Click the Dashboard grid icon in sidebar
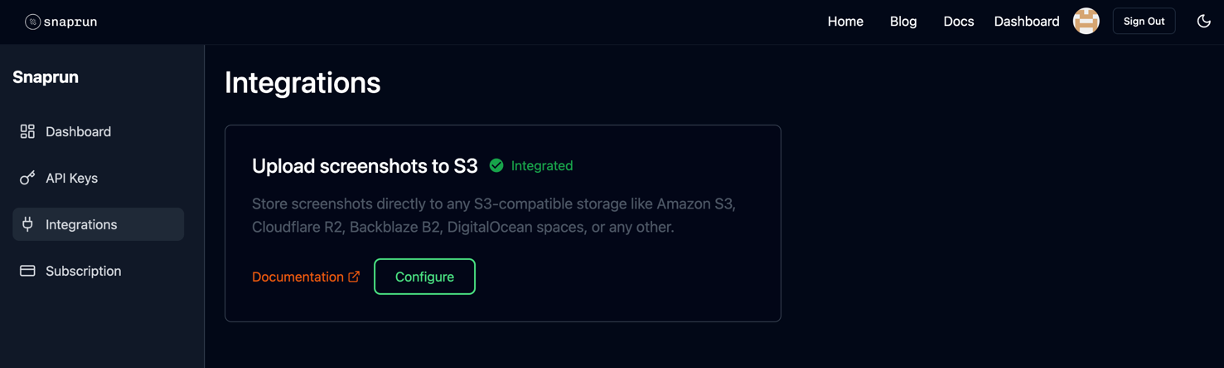The image size is (1224, 368). pyautogui.click(x=28, y=132)
